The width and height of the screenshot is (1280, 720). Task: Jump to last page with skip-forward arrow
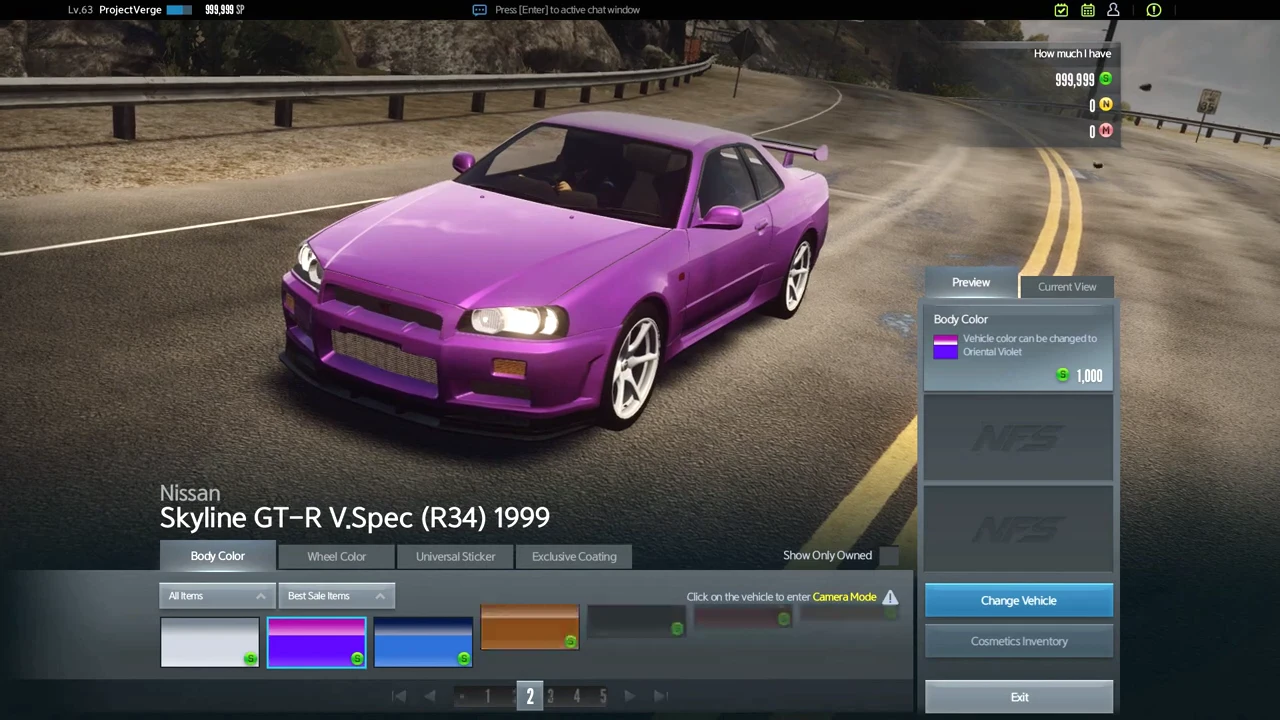tap(661, 695)
